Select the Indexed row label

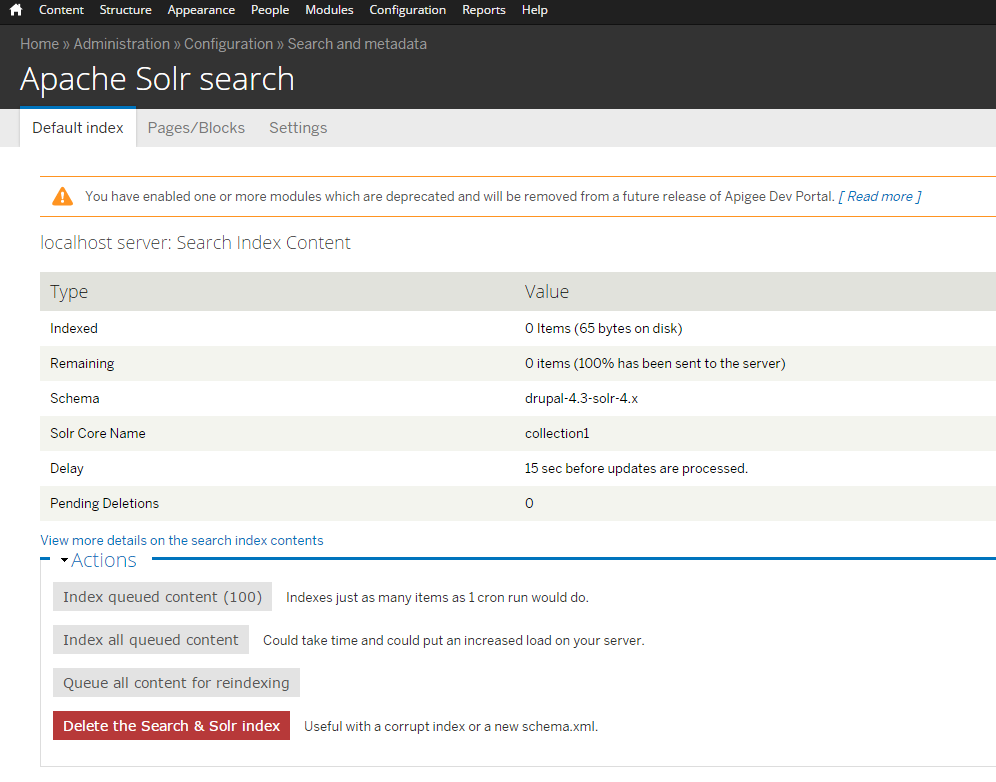[74, 328]
